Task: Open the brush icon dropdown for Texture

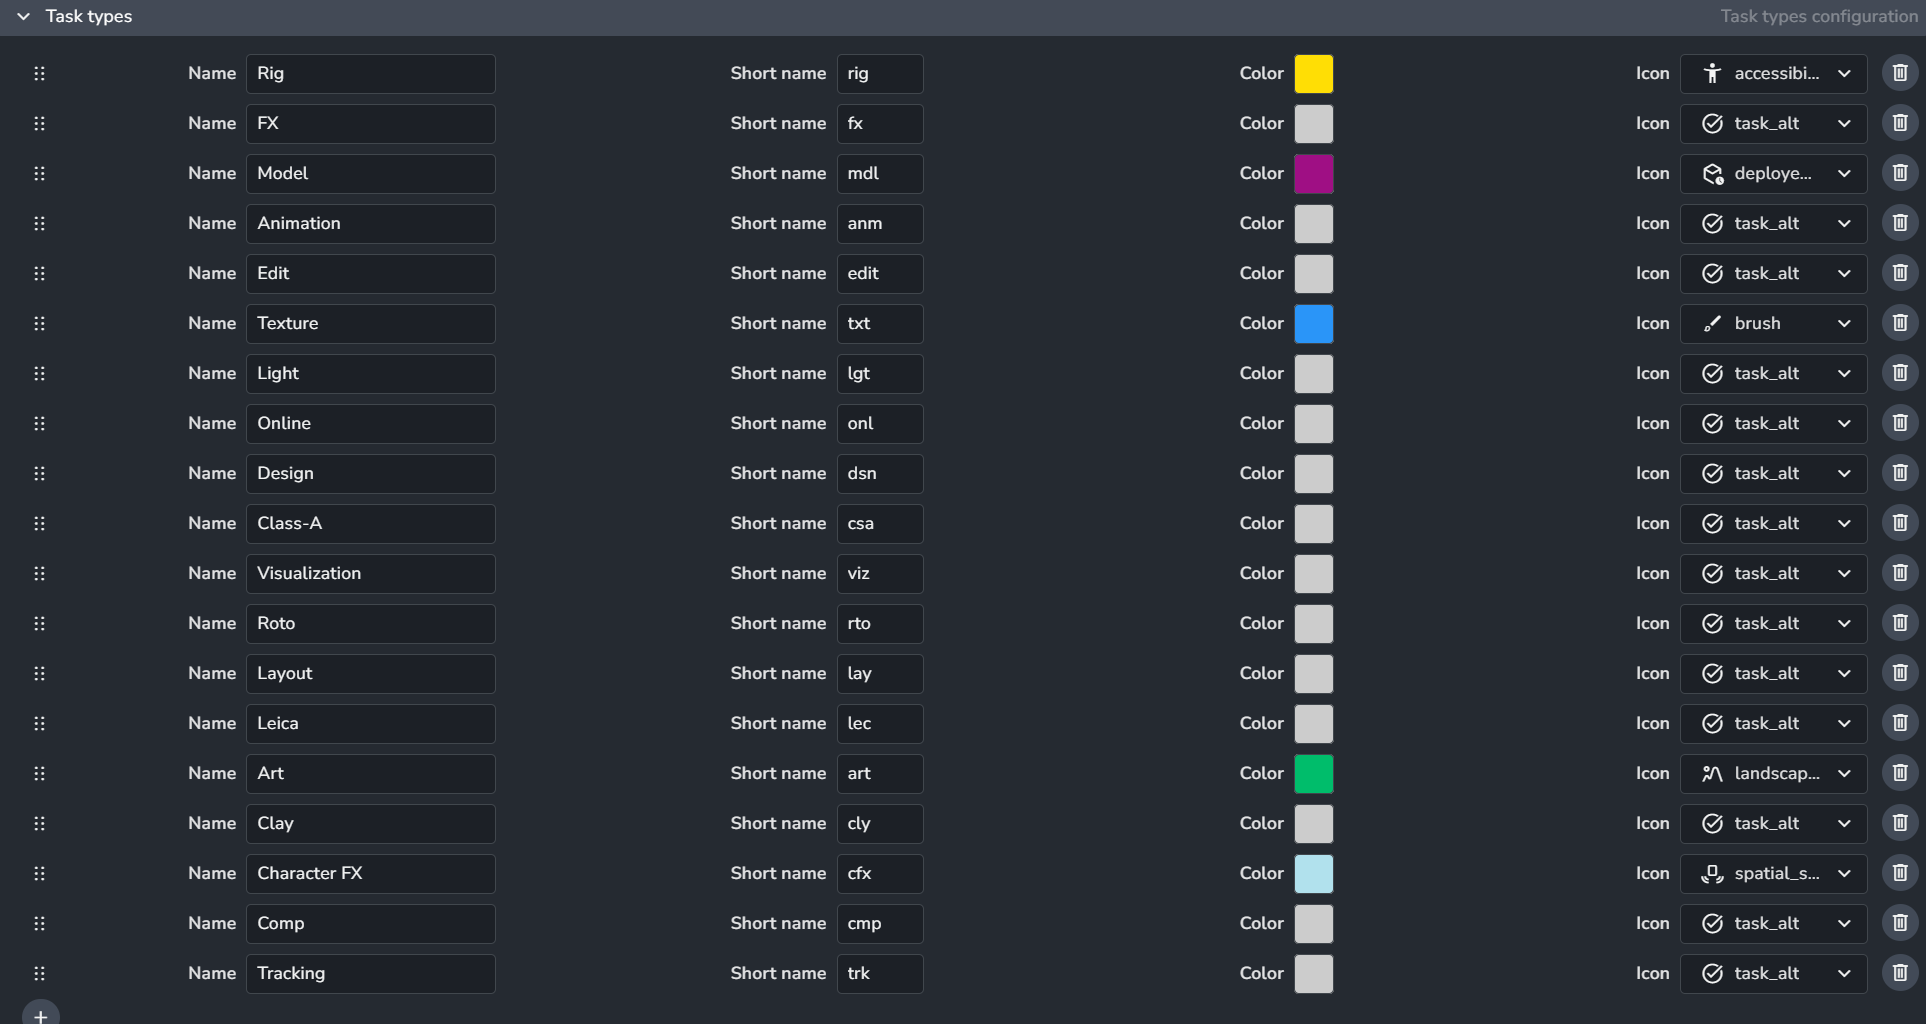Action: tap(1773, 323)
